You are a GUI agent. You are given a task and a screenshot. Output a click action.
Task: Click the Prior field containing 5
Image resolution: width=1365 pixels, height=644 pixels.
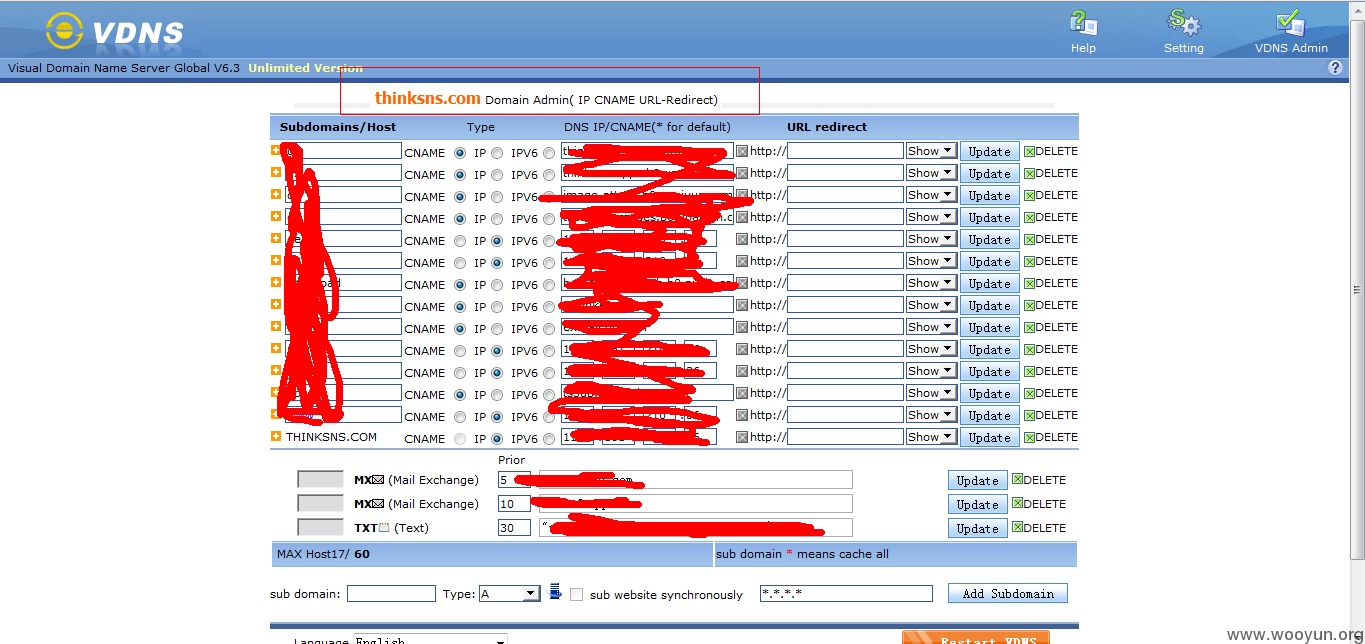514,480
